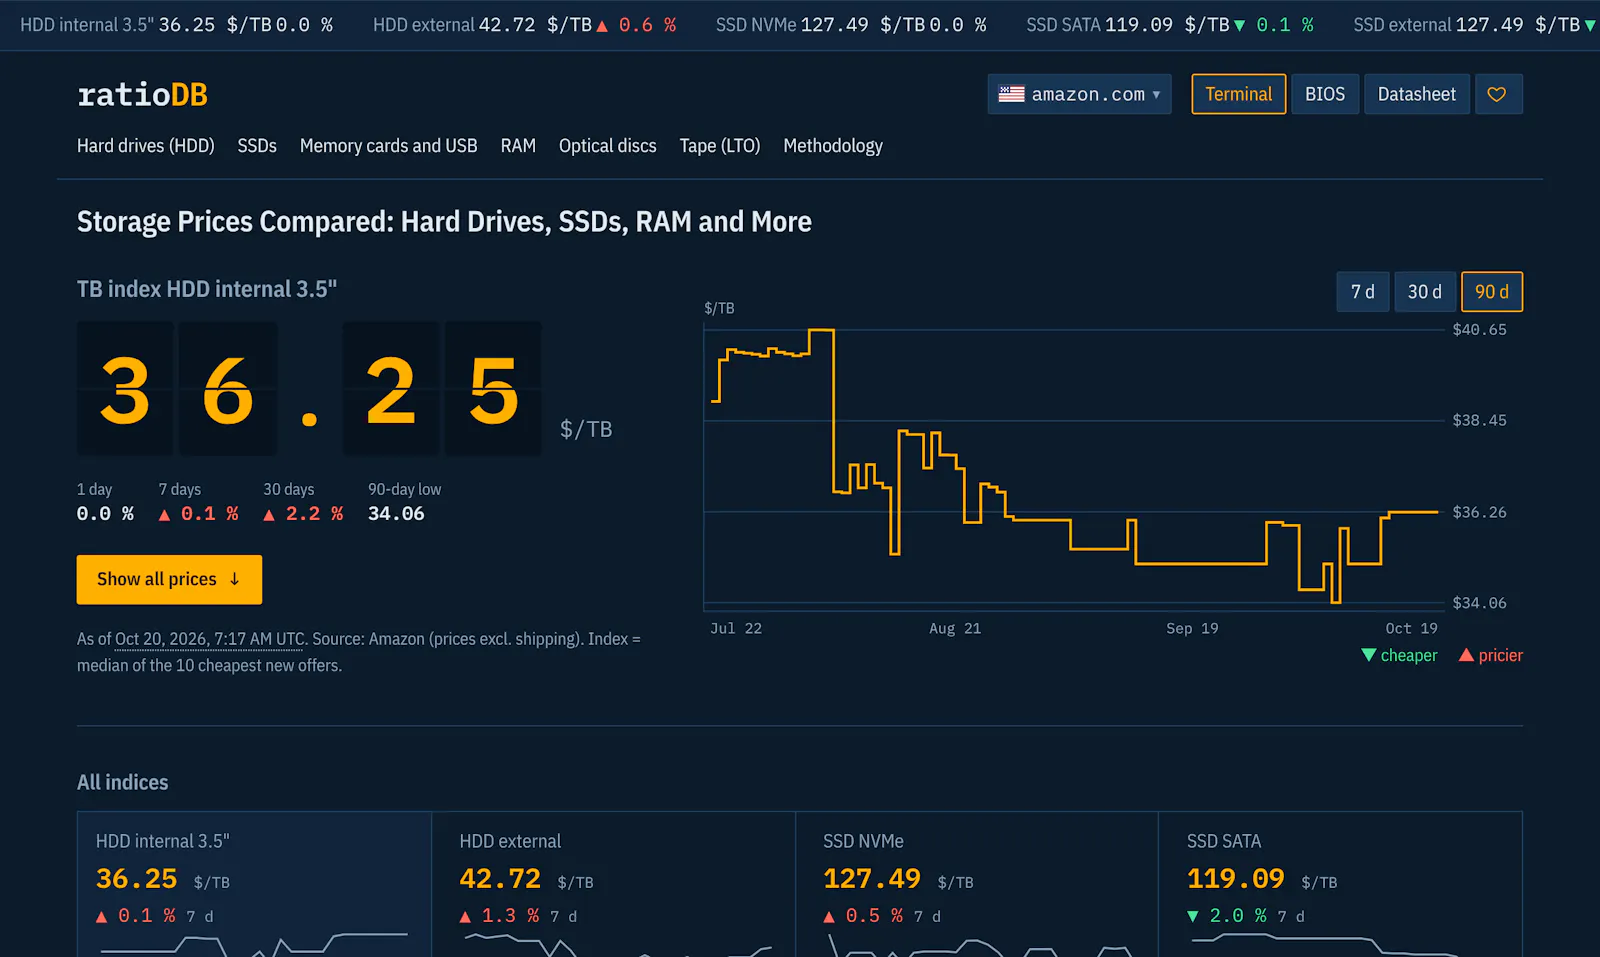This screenshot has height=957, width=1600.
Task: Click the red pricier legend triangle
Action: coord(1466,655)
